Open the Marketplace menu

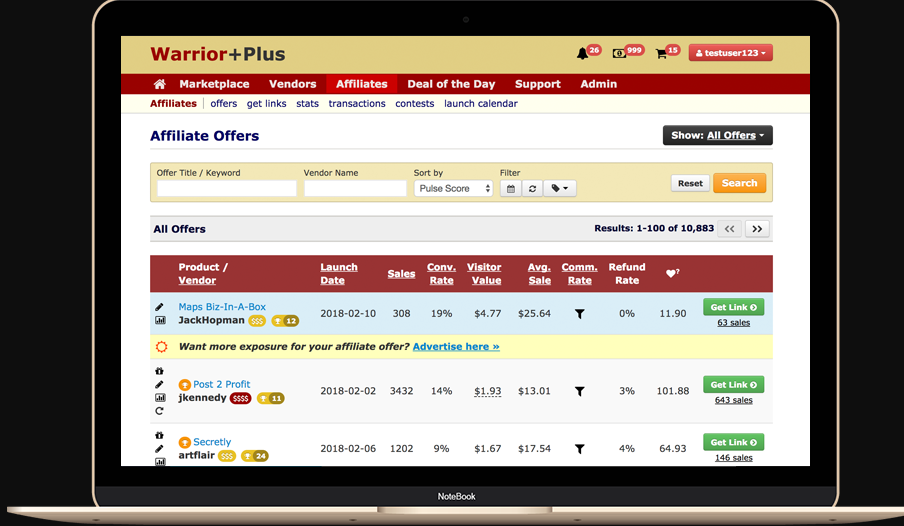pyautogui.click(x=214, y=84)
